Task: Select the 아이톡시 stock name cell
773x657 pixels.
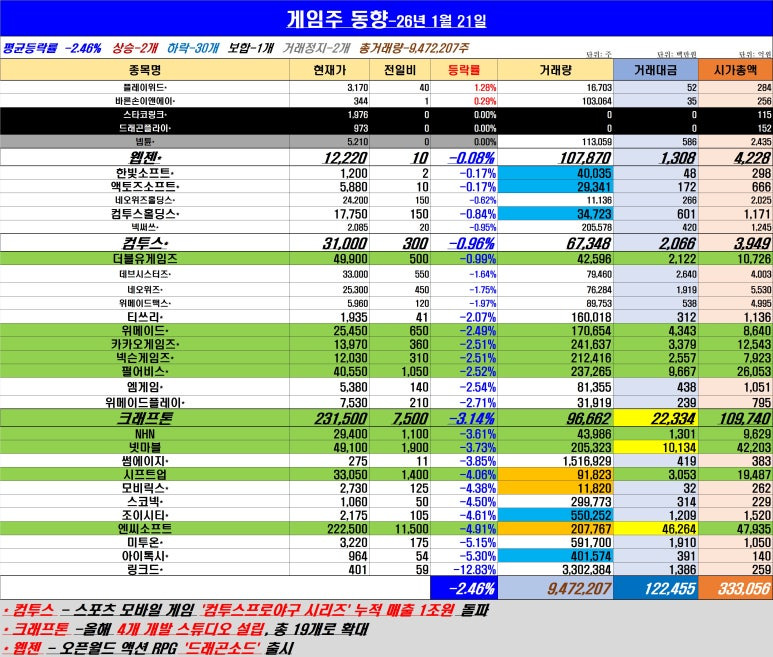Action: click(x=145, y=555)
